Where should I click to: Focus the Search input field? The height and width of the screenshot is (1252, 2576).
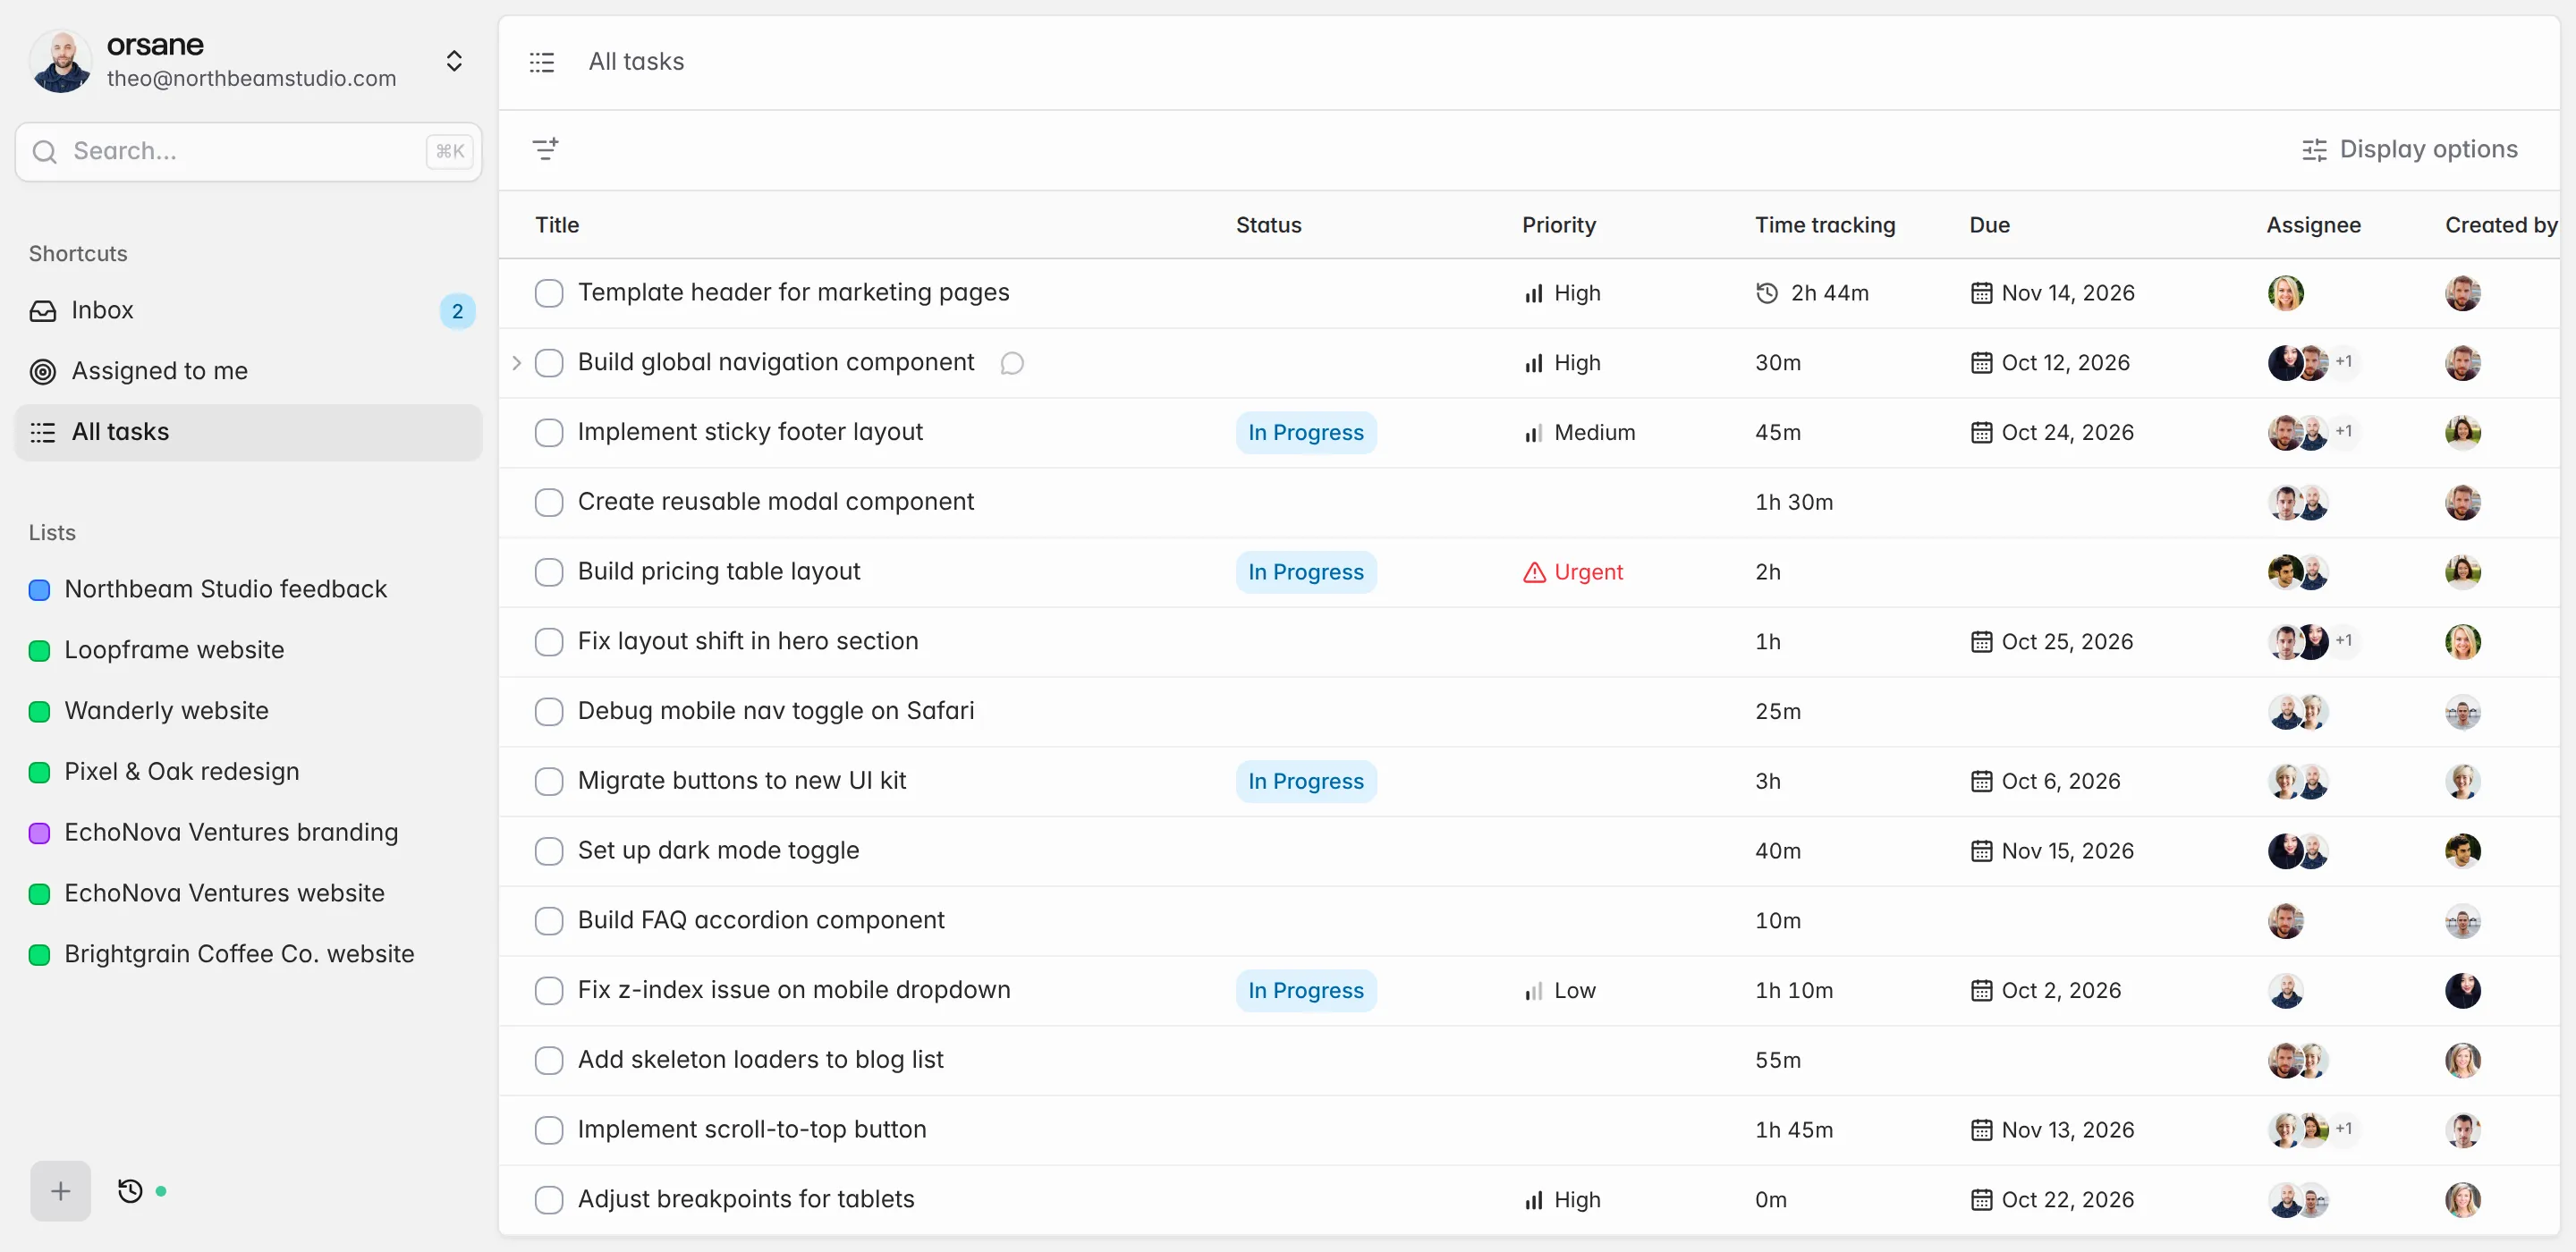click(248, 152)
